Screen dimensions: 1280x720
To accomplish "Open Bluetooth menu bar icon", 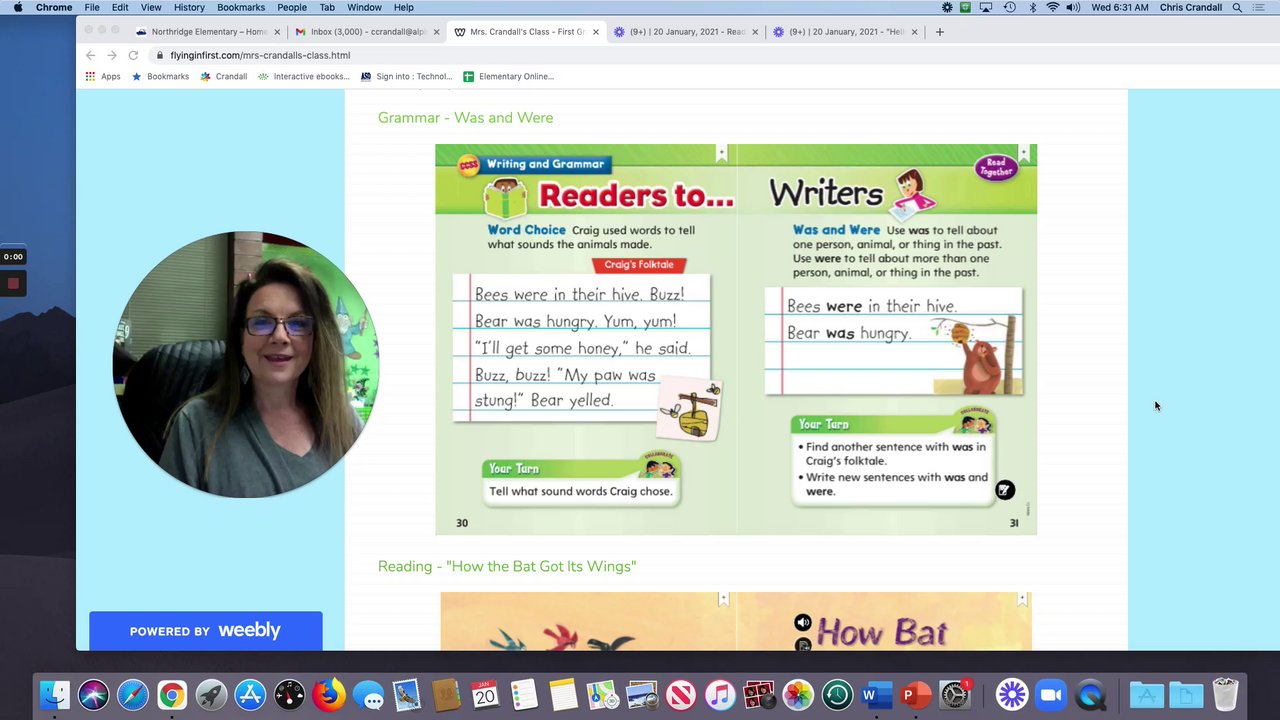I will (1032, 7).
